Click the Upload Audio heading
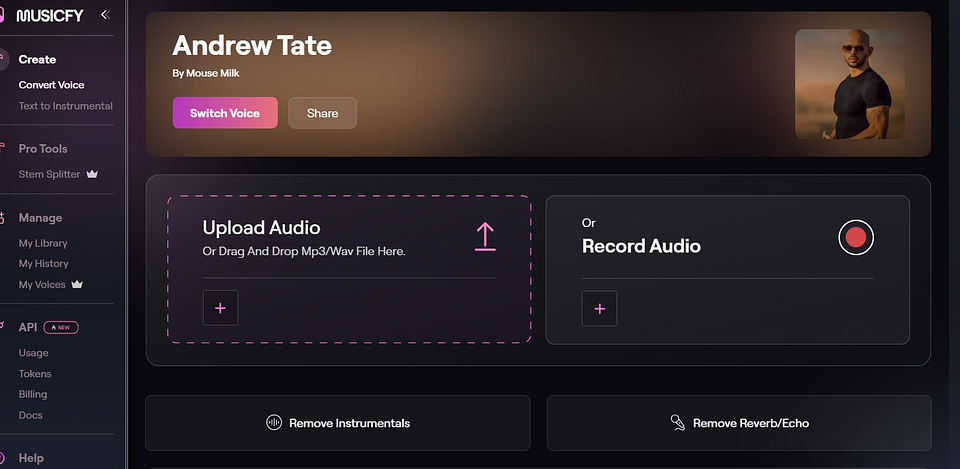 point(261,228)
